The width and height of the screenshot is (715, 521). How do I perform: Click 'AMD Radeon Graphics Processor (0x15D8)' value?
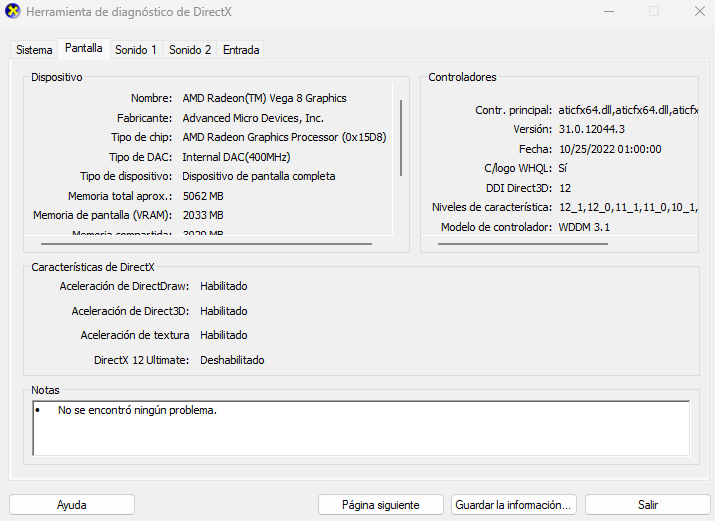(284, 137)
